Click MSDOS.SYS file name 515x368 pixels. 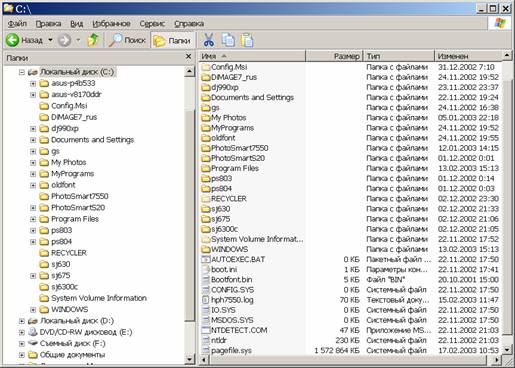tap(232, 320)
